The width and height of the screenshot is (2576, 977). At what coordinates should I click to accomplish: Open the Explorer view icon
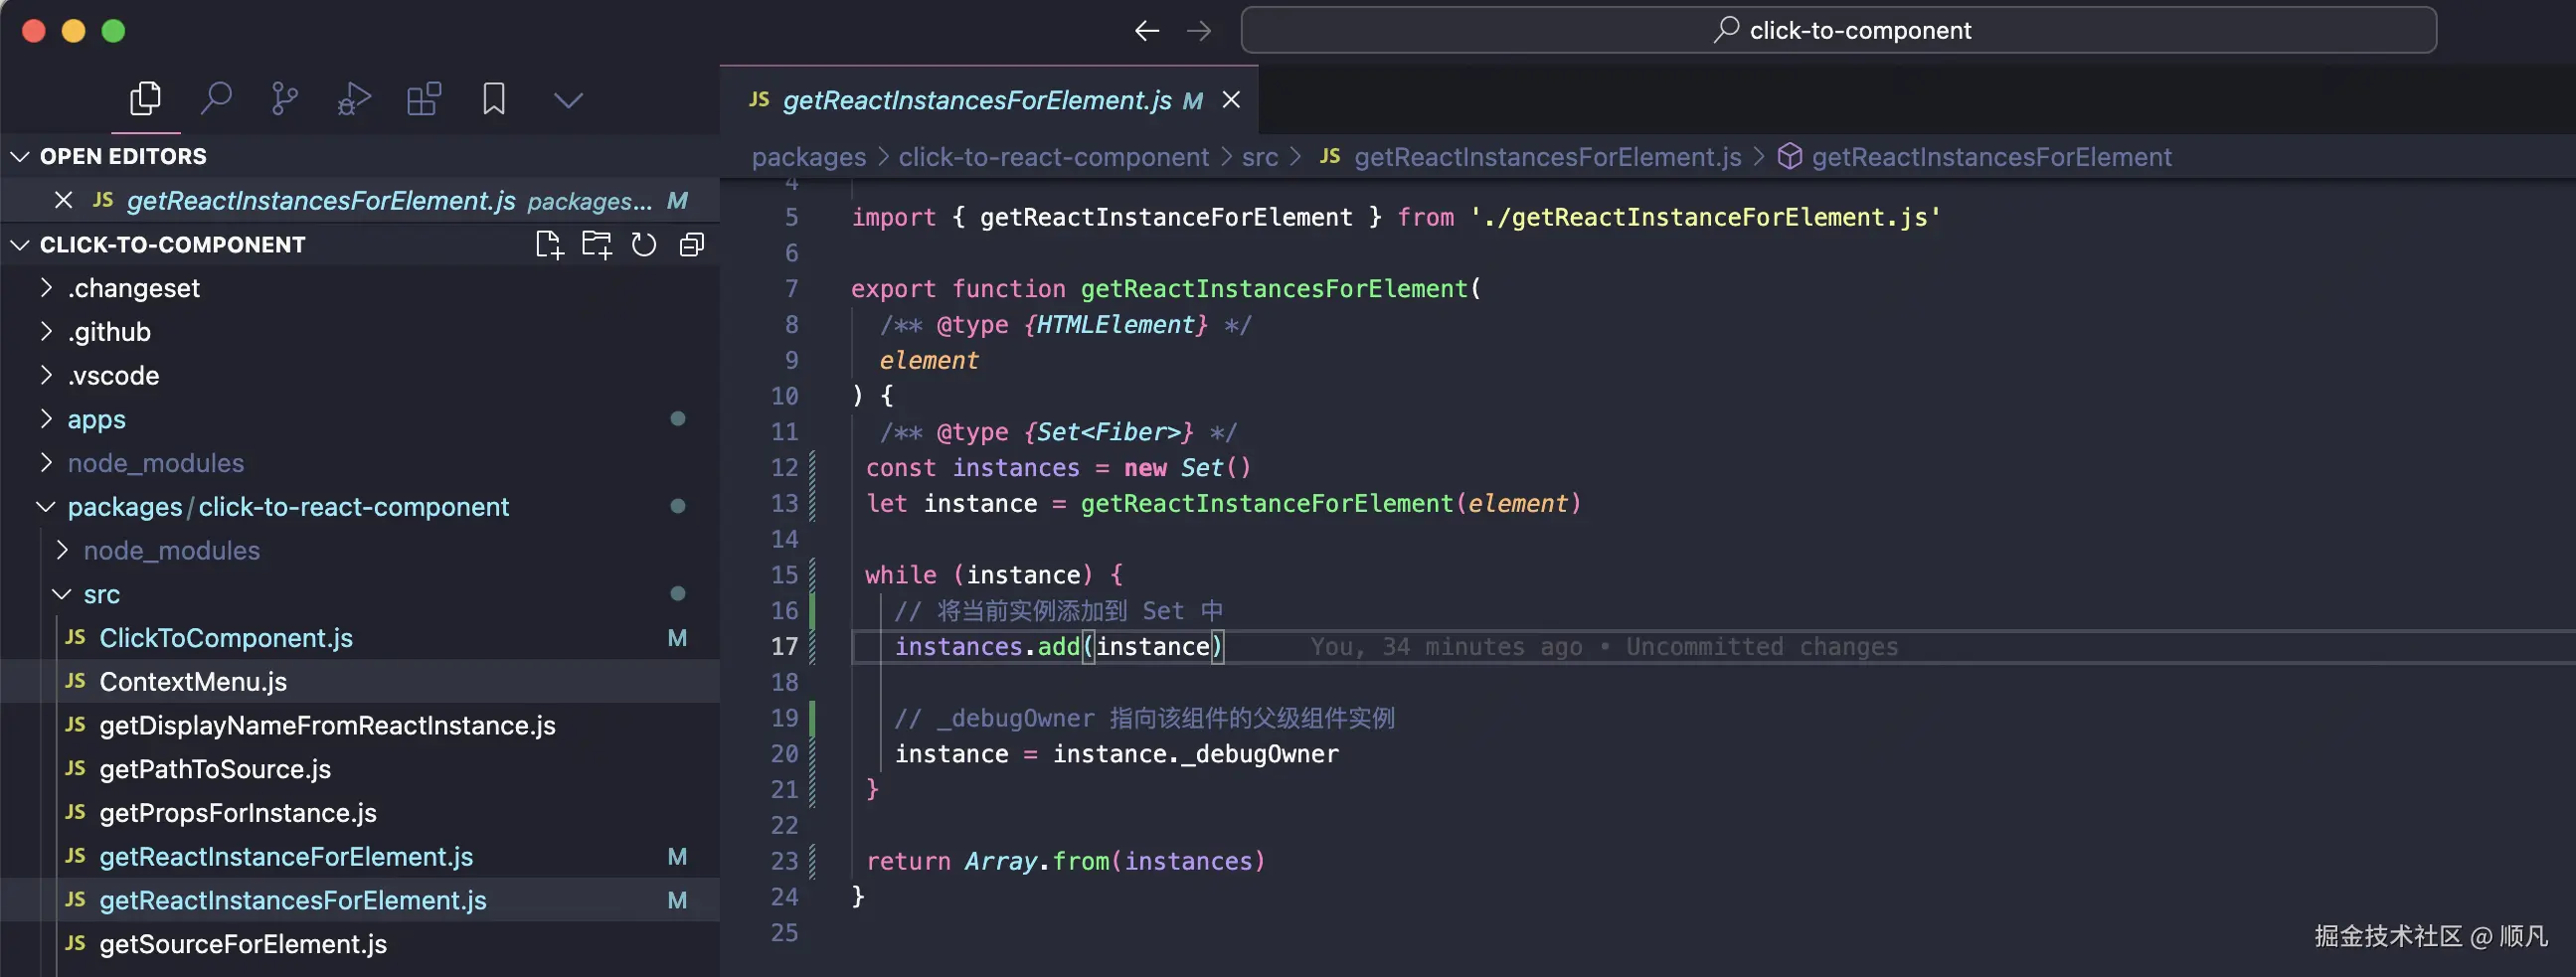tap(145, 99)
